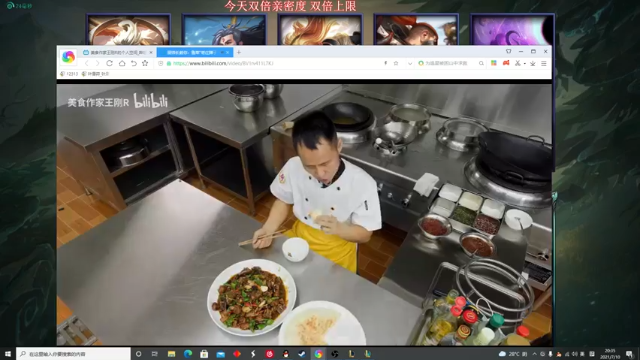This screenshot has width=640, height=360.
Task: Open the second bookmark in the bookmarks bar
Action: (95, 74)
